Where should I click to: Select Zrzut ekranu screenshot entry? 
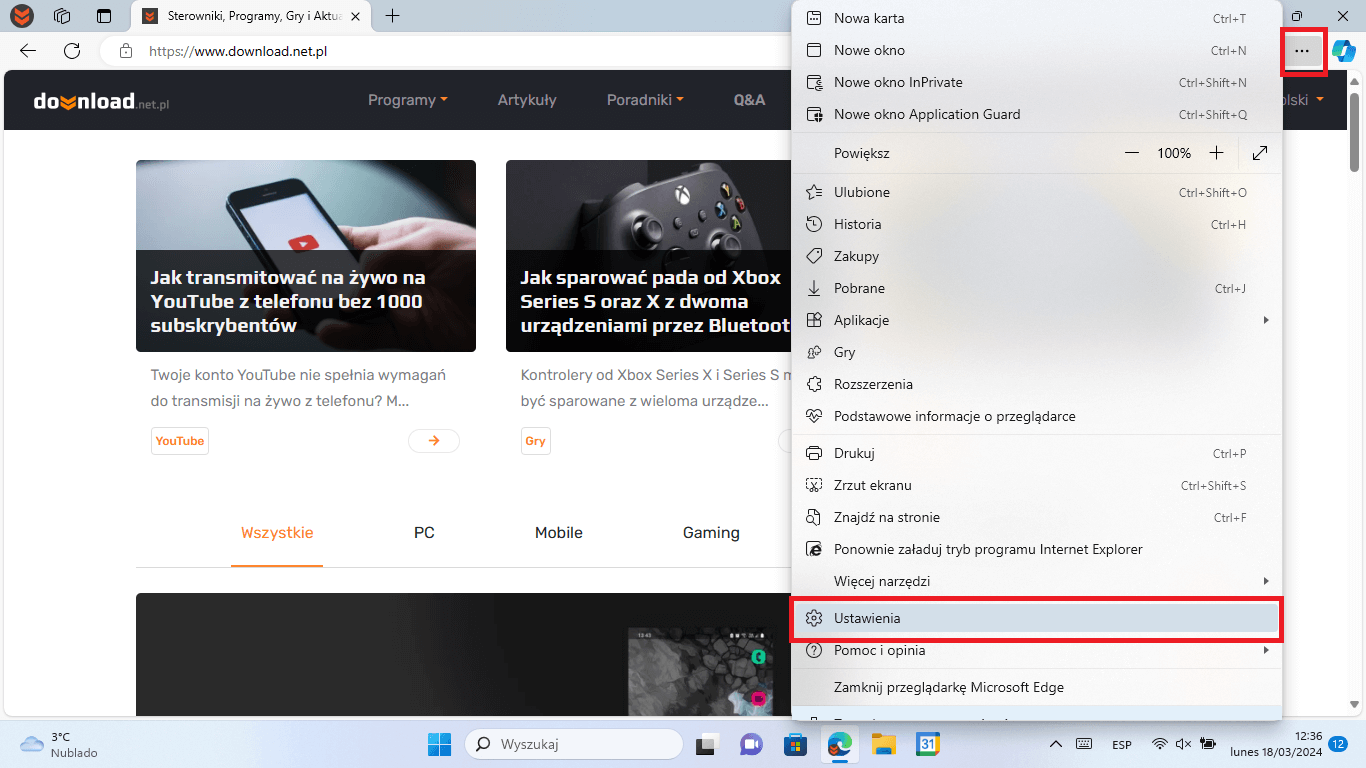1036,485
